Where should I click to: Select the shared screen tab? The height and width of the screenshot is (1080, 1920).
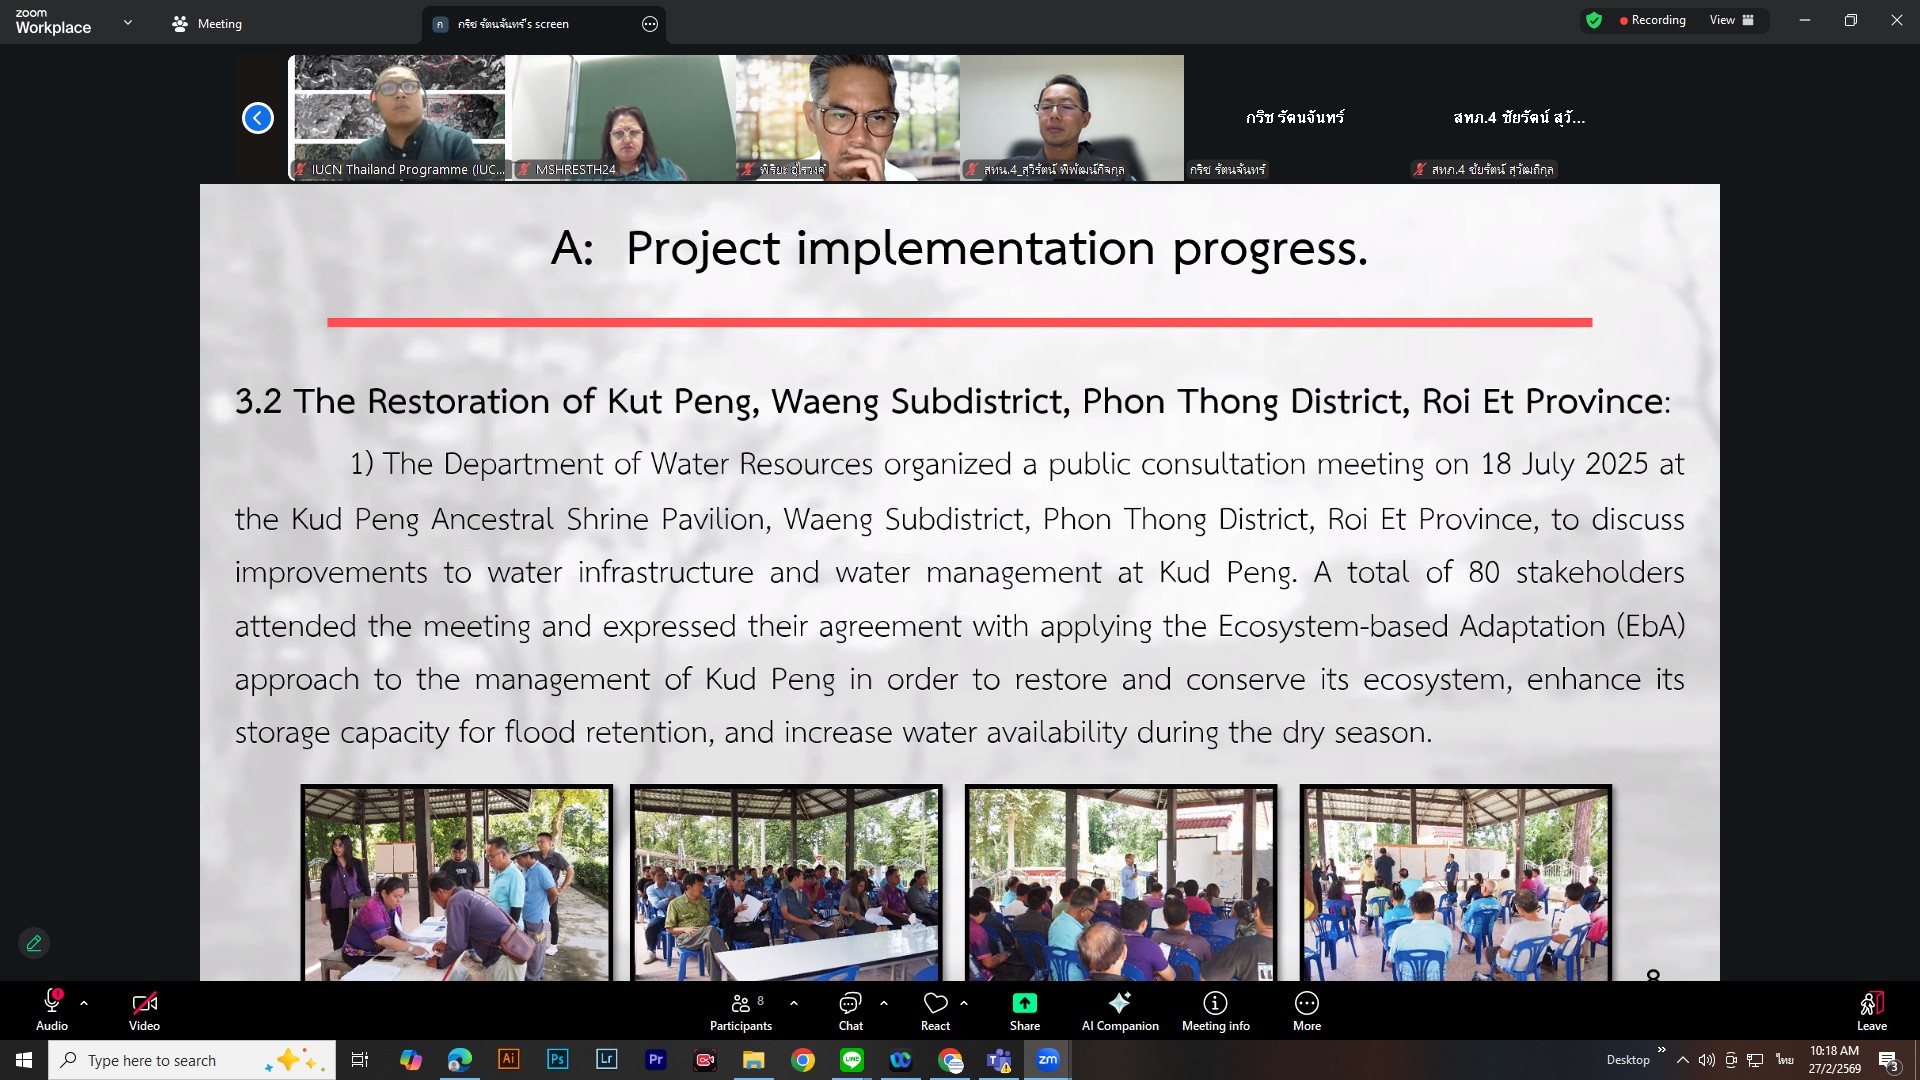point(513,24)
